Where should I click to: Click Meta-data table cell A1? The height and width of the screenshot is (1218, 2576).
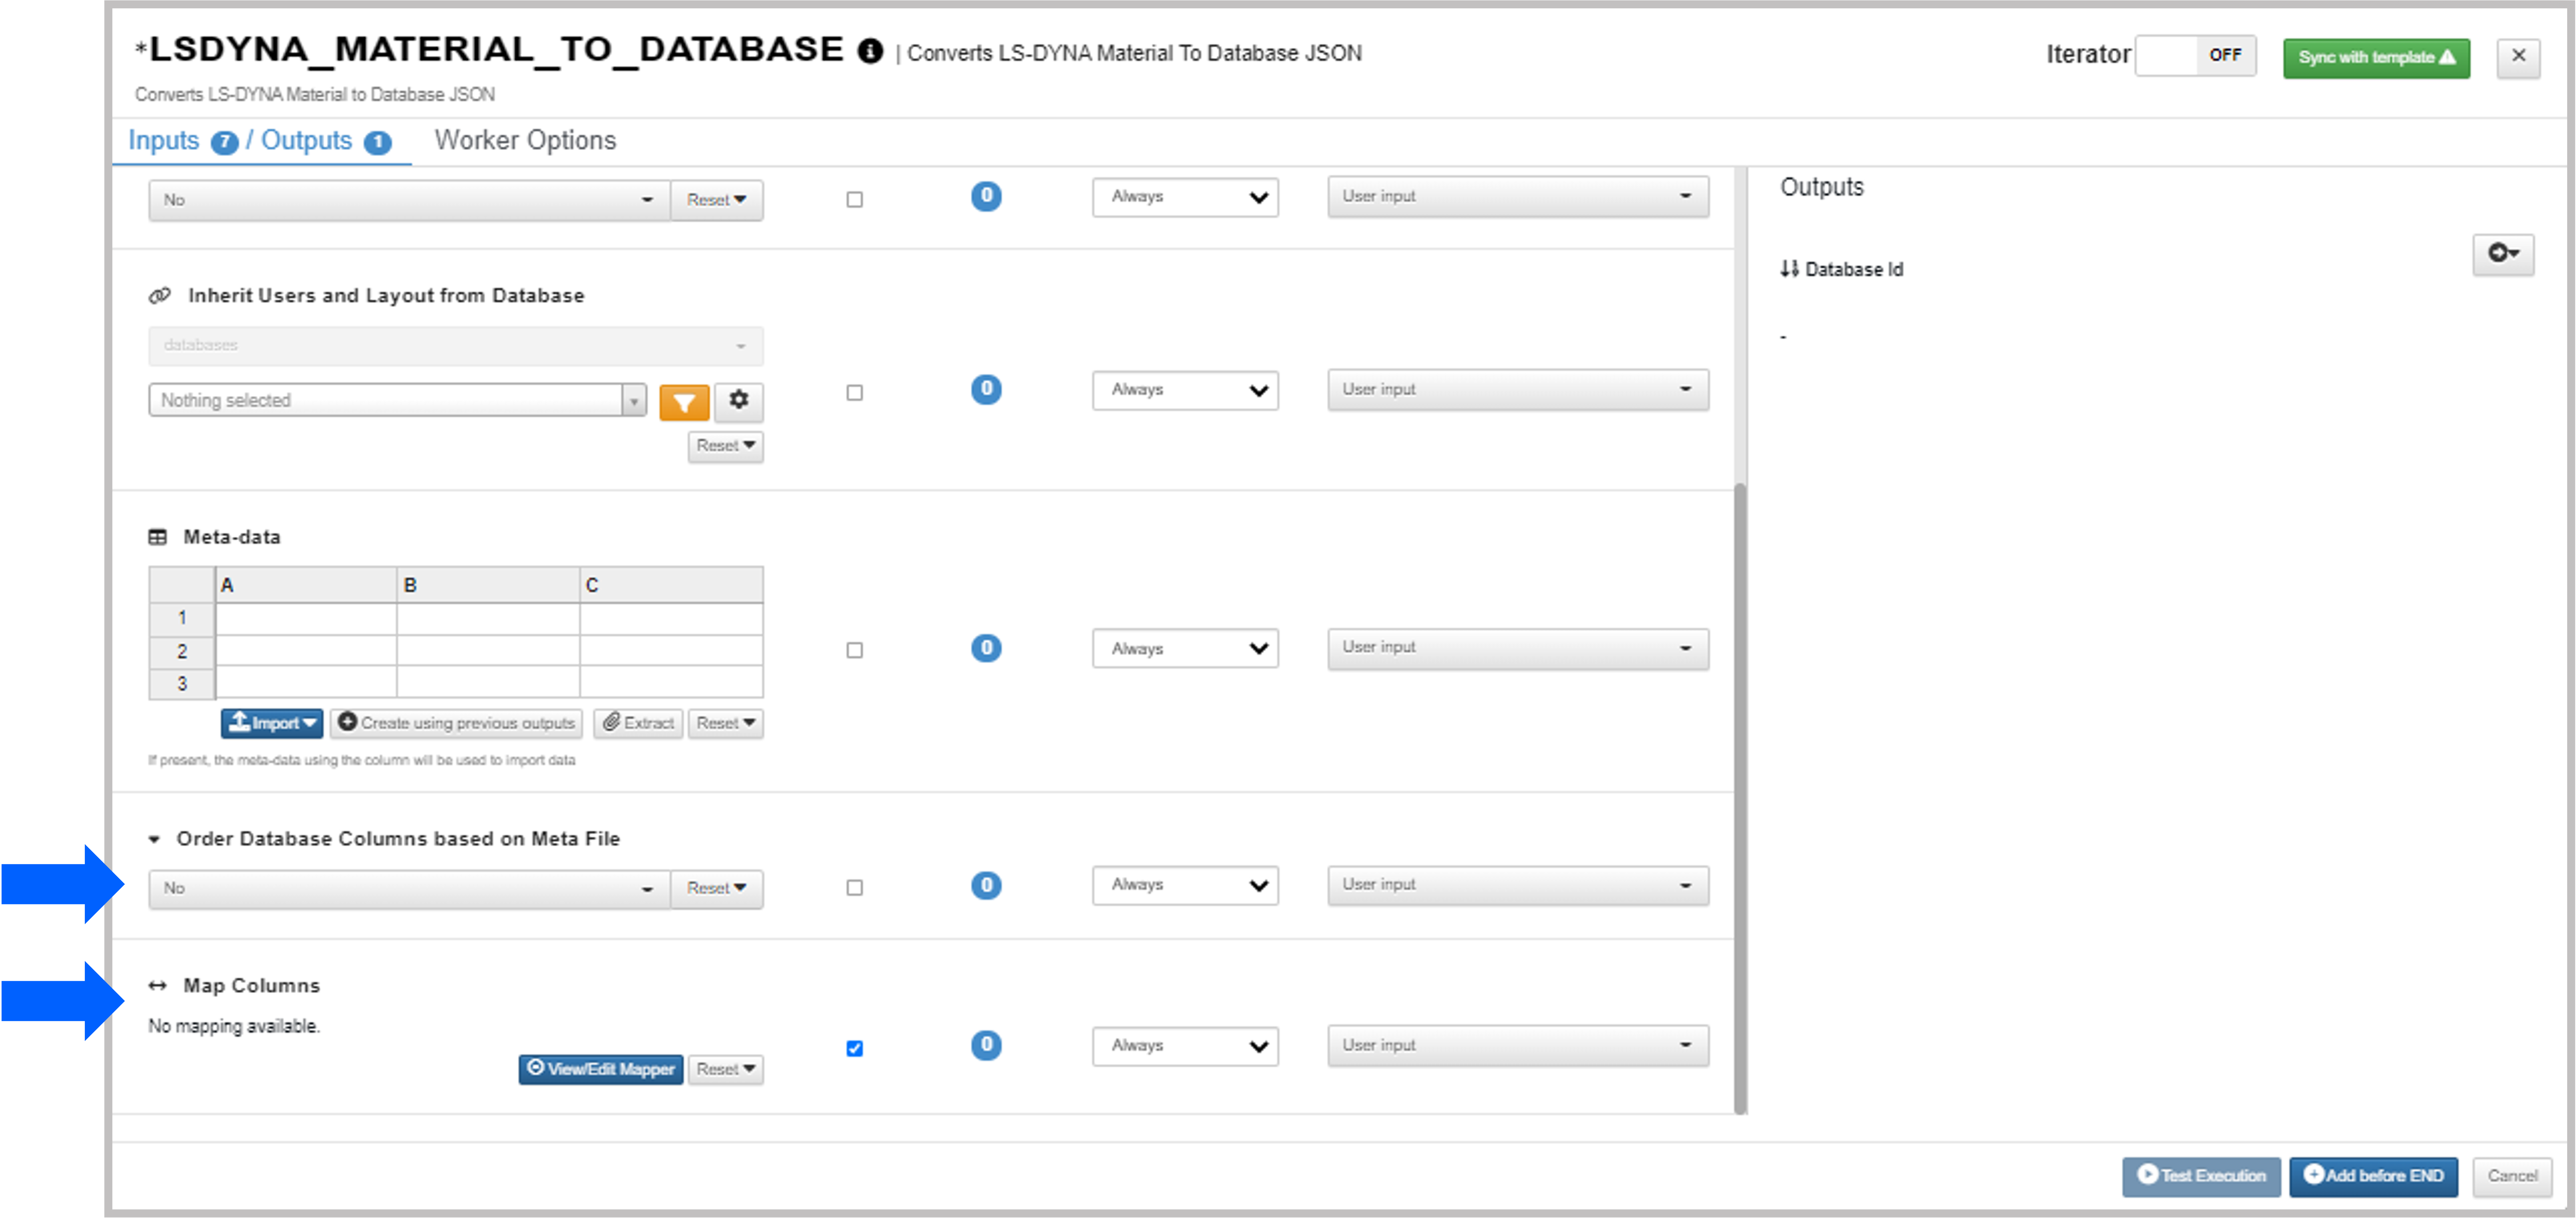306,618
